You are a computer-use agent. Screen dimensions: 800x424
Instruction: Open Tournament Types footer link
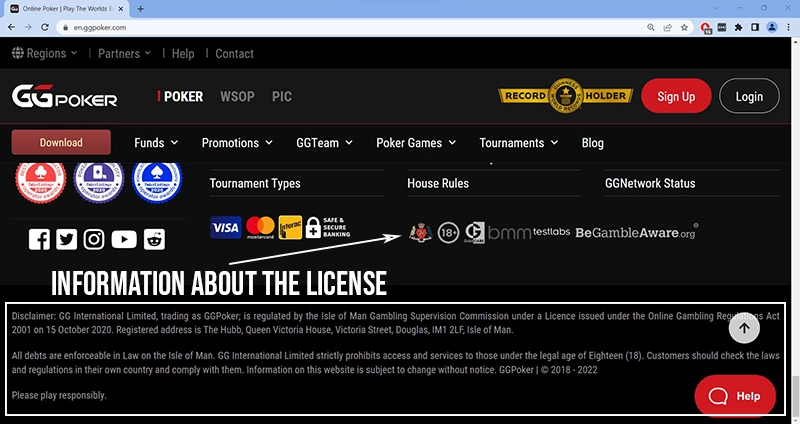click(x=255, y=183)
